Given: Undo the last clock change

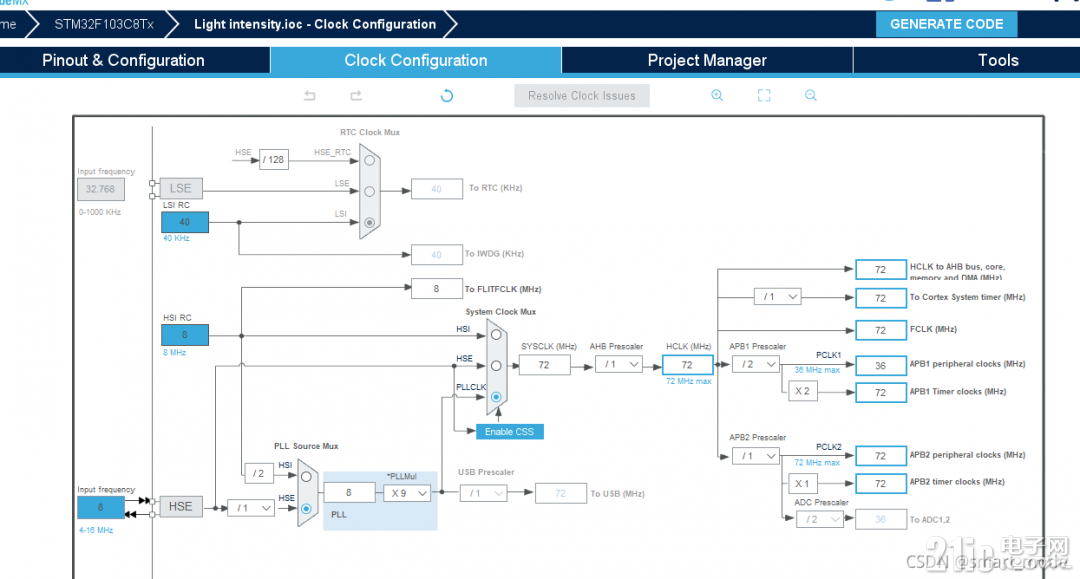Looking at the screenshot, I should click(x=310, y=96).
